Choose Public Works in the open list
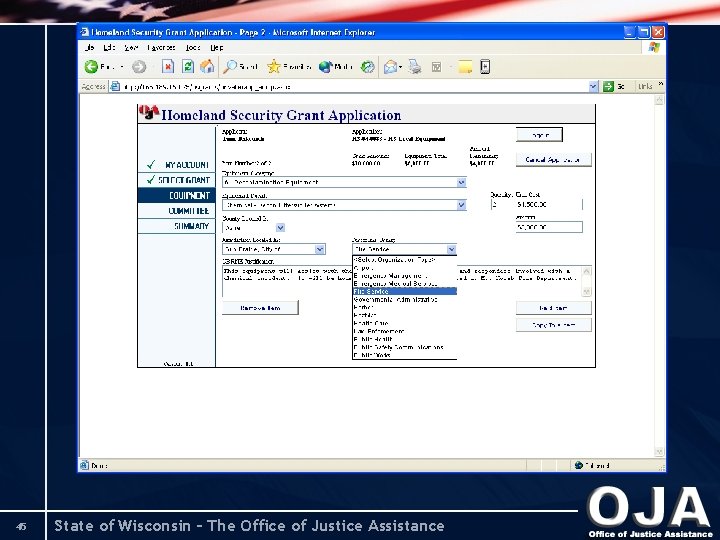The height and width of the screenshot is (540, 720). 405,355
